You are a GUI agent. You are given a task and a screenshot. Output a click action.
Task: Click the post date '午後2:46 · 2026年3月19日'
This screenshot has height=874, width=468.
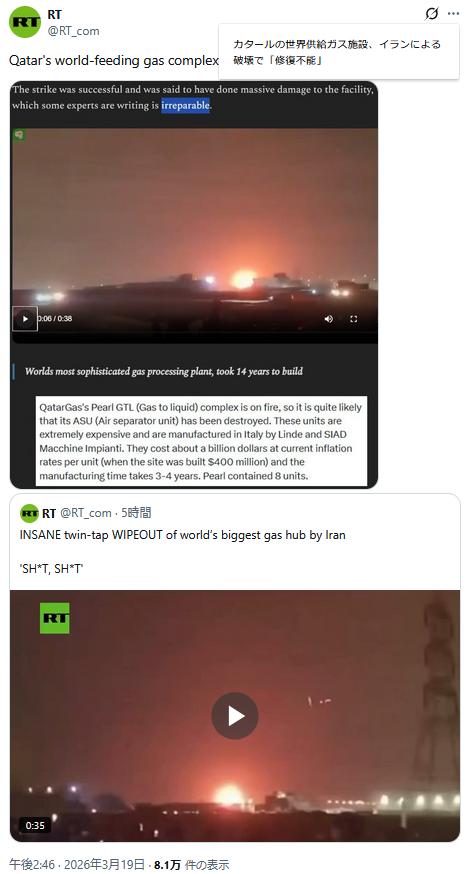click(x=76, y=865)
